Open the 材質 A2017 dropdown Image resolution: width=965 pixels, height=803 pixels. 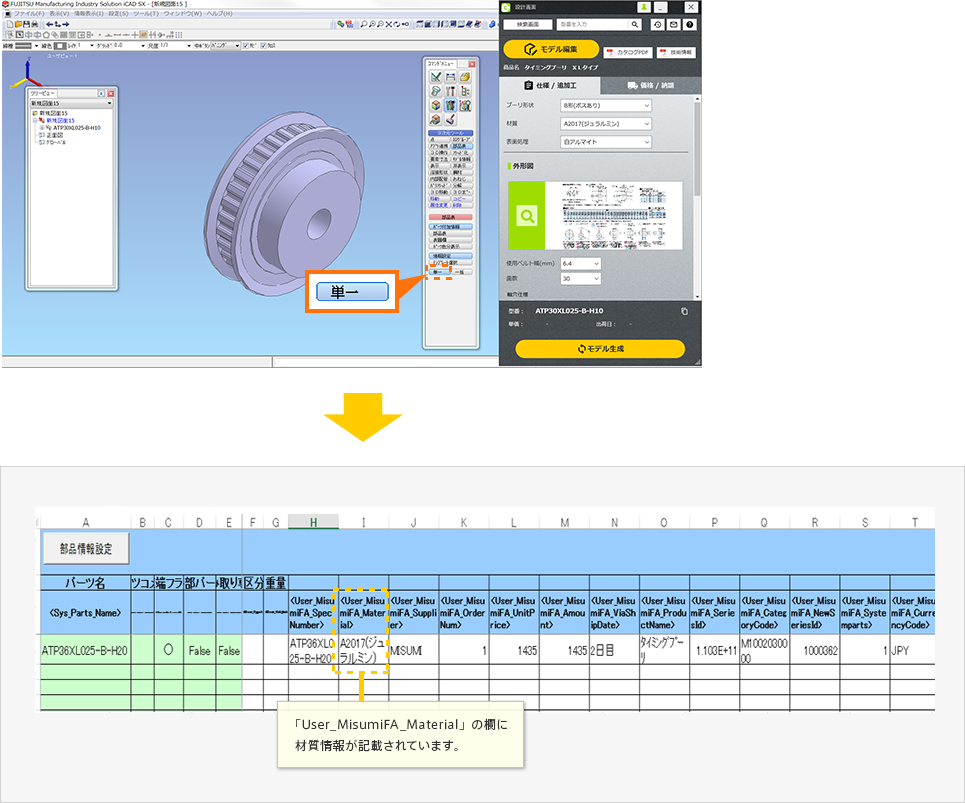click(x=604, y=124)
